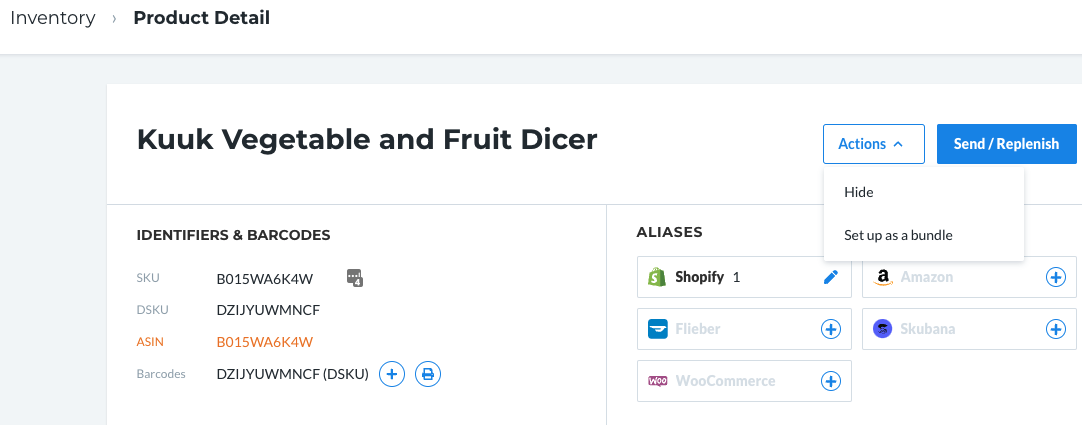
Task: Click the Send / Replenish button
Action: tap(1006, 144)
